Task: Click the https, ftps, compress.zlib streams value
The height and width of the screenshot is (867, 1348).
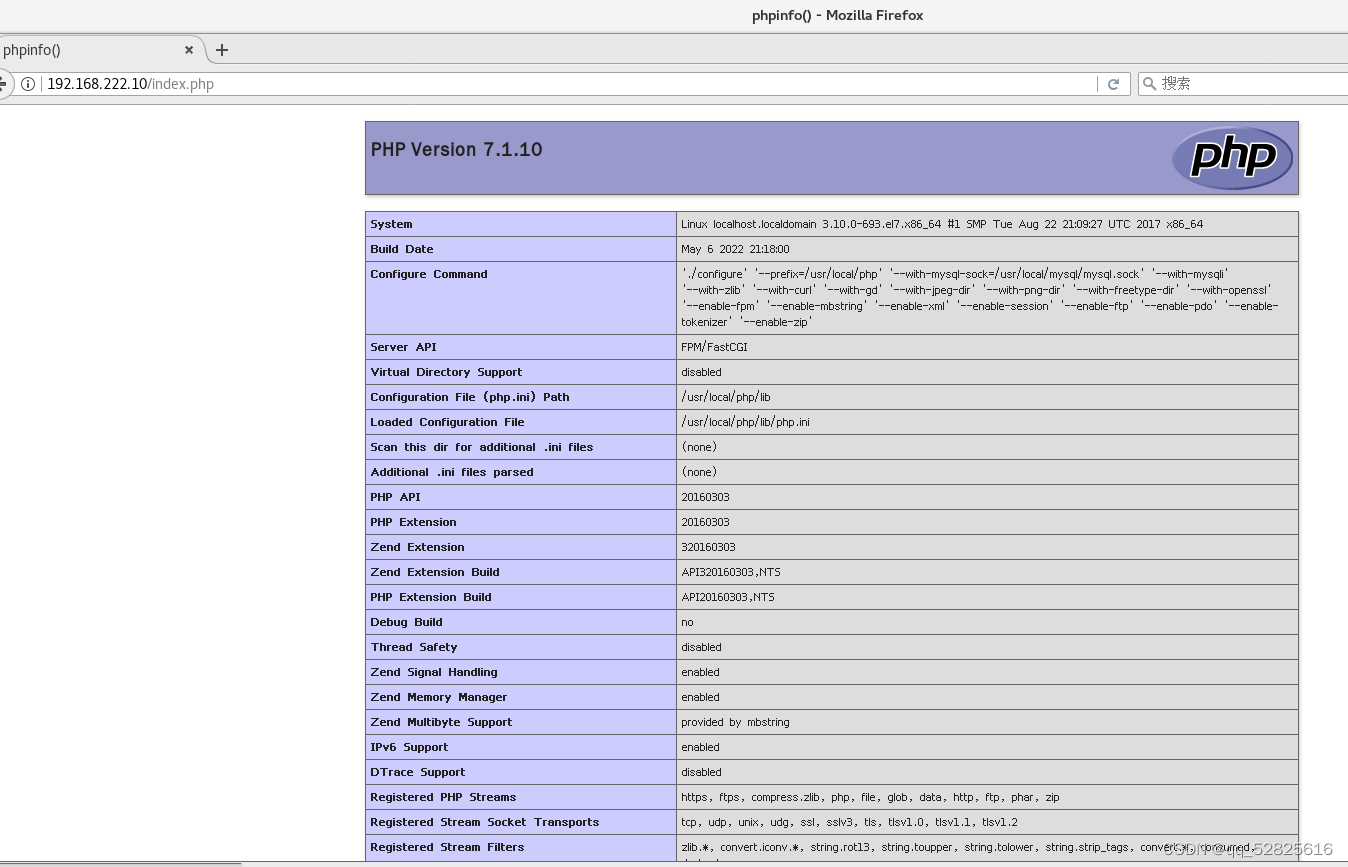Action: (870, 797)
